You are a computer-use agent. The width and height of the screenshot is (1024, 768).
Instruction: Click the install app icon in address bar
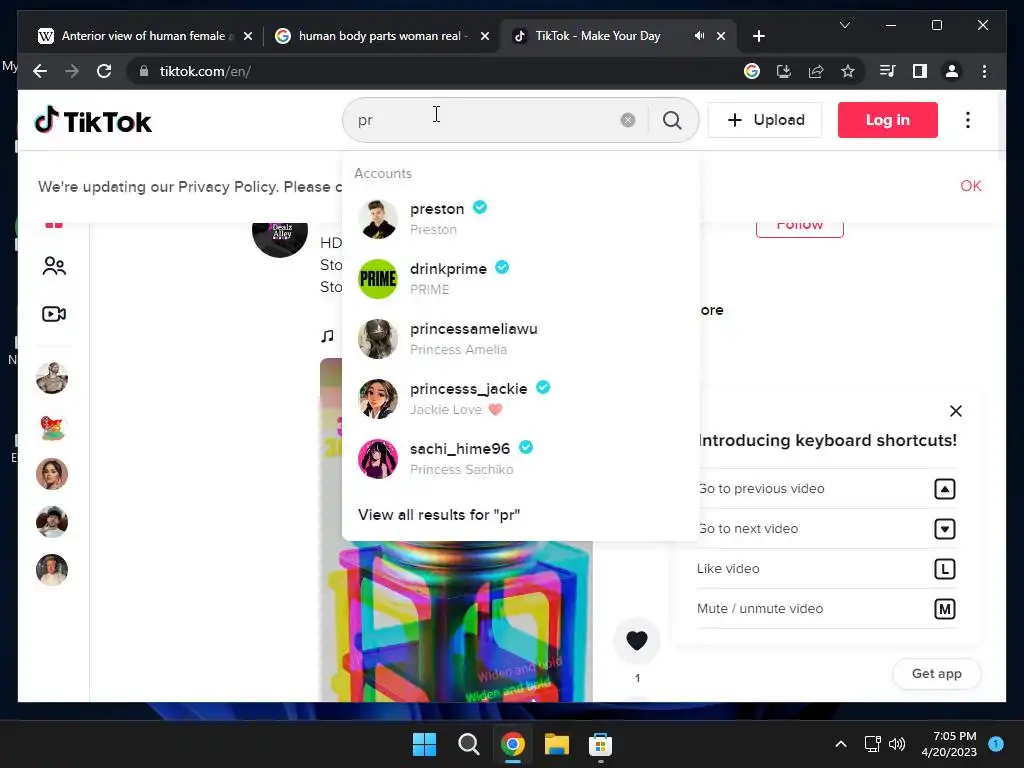[784, 71]
